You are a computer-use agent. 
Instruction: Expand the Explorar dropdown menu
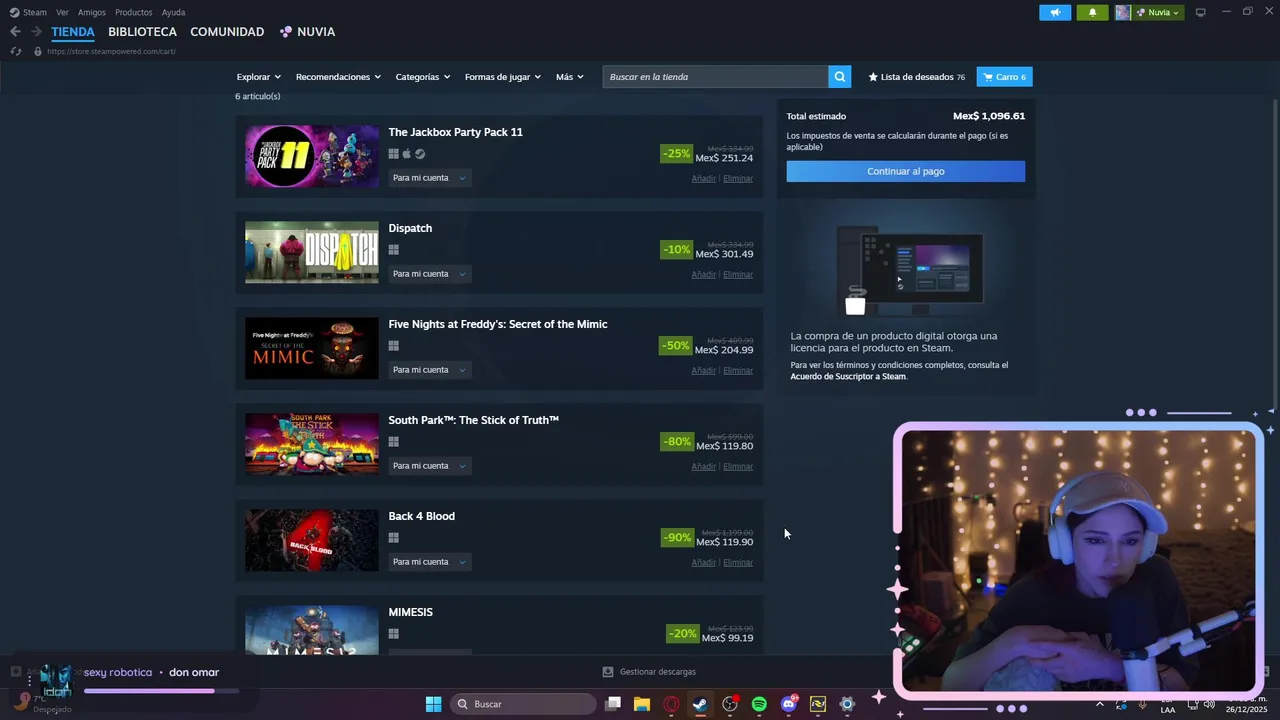pyautogui.click(x=259, y=77)
